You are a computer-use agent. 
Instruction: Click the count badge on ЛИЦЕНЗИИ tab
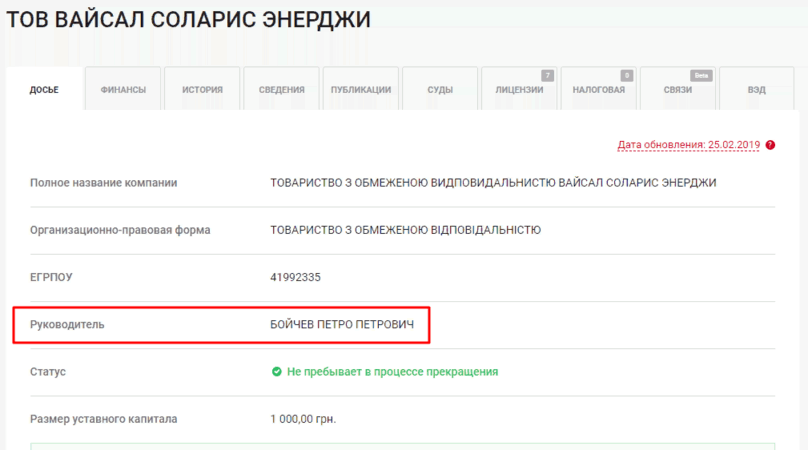547,76
